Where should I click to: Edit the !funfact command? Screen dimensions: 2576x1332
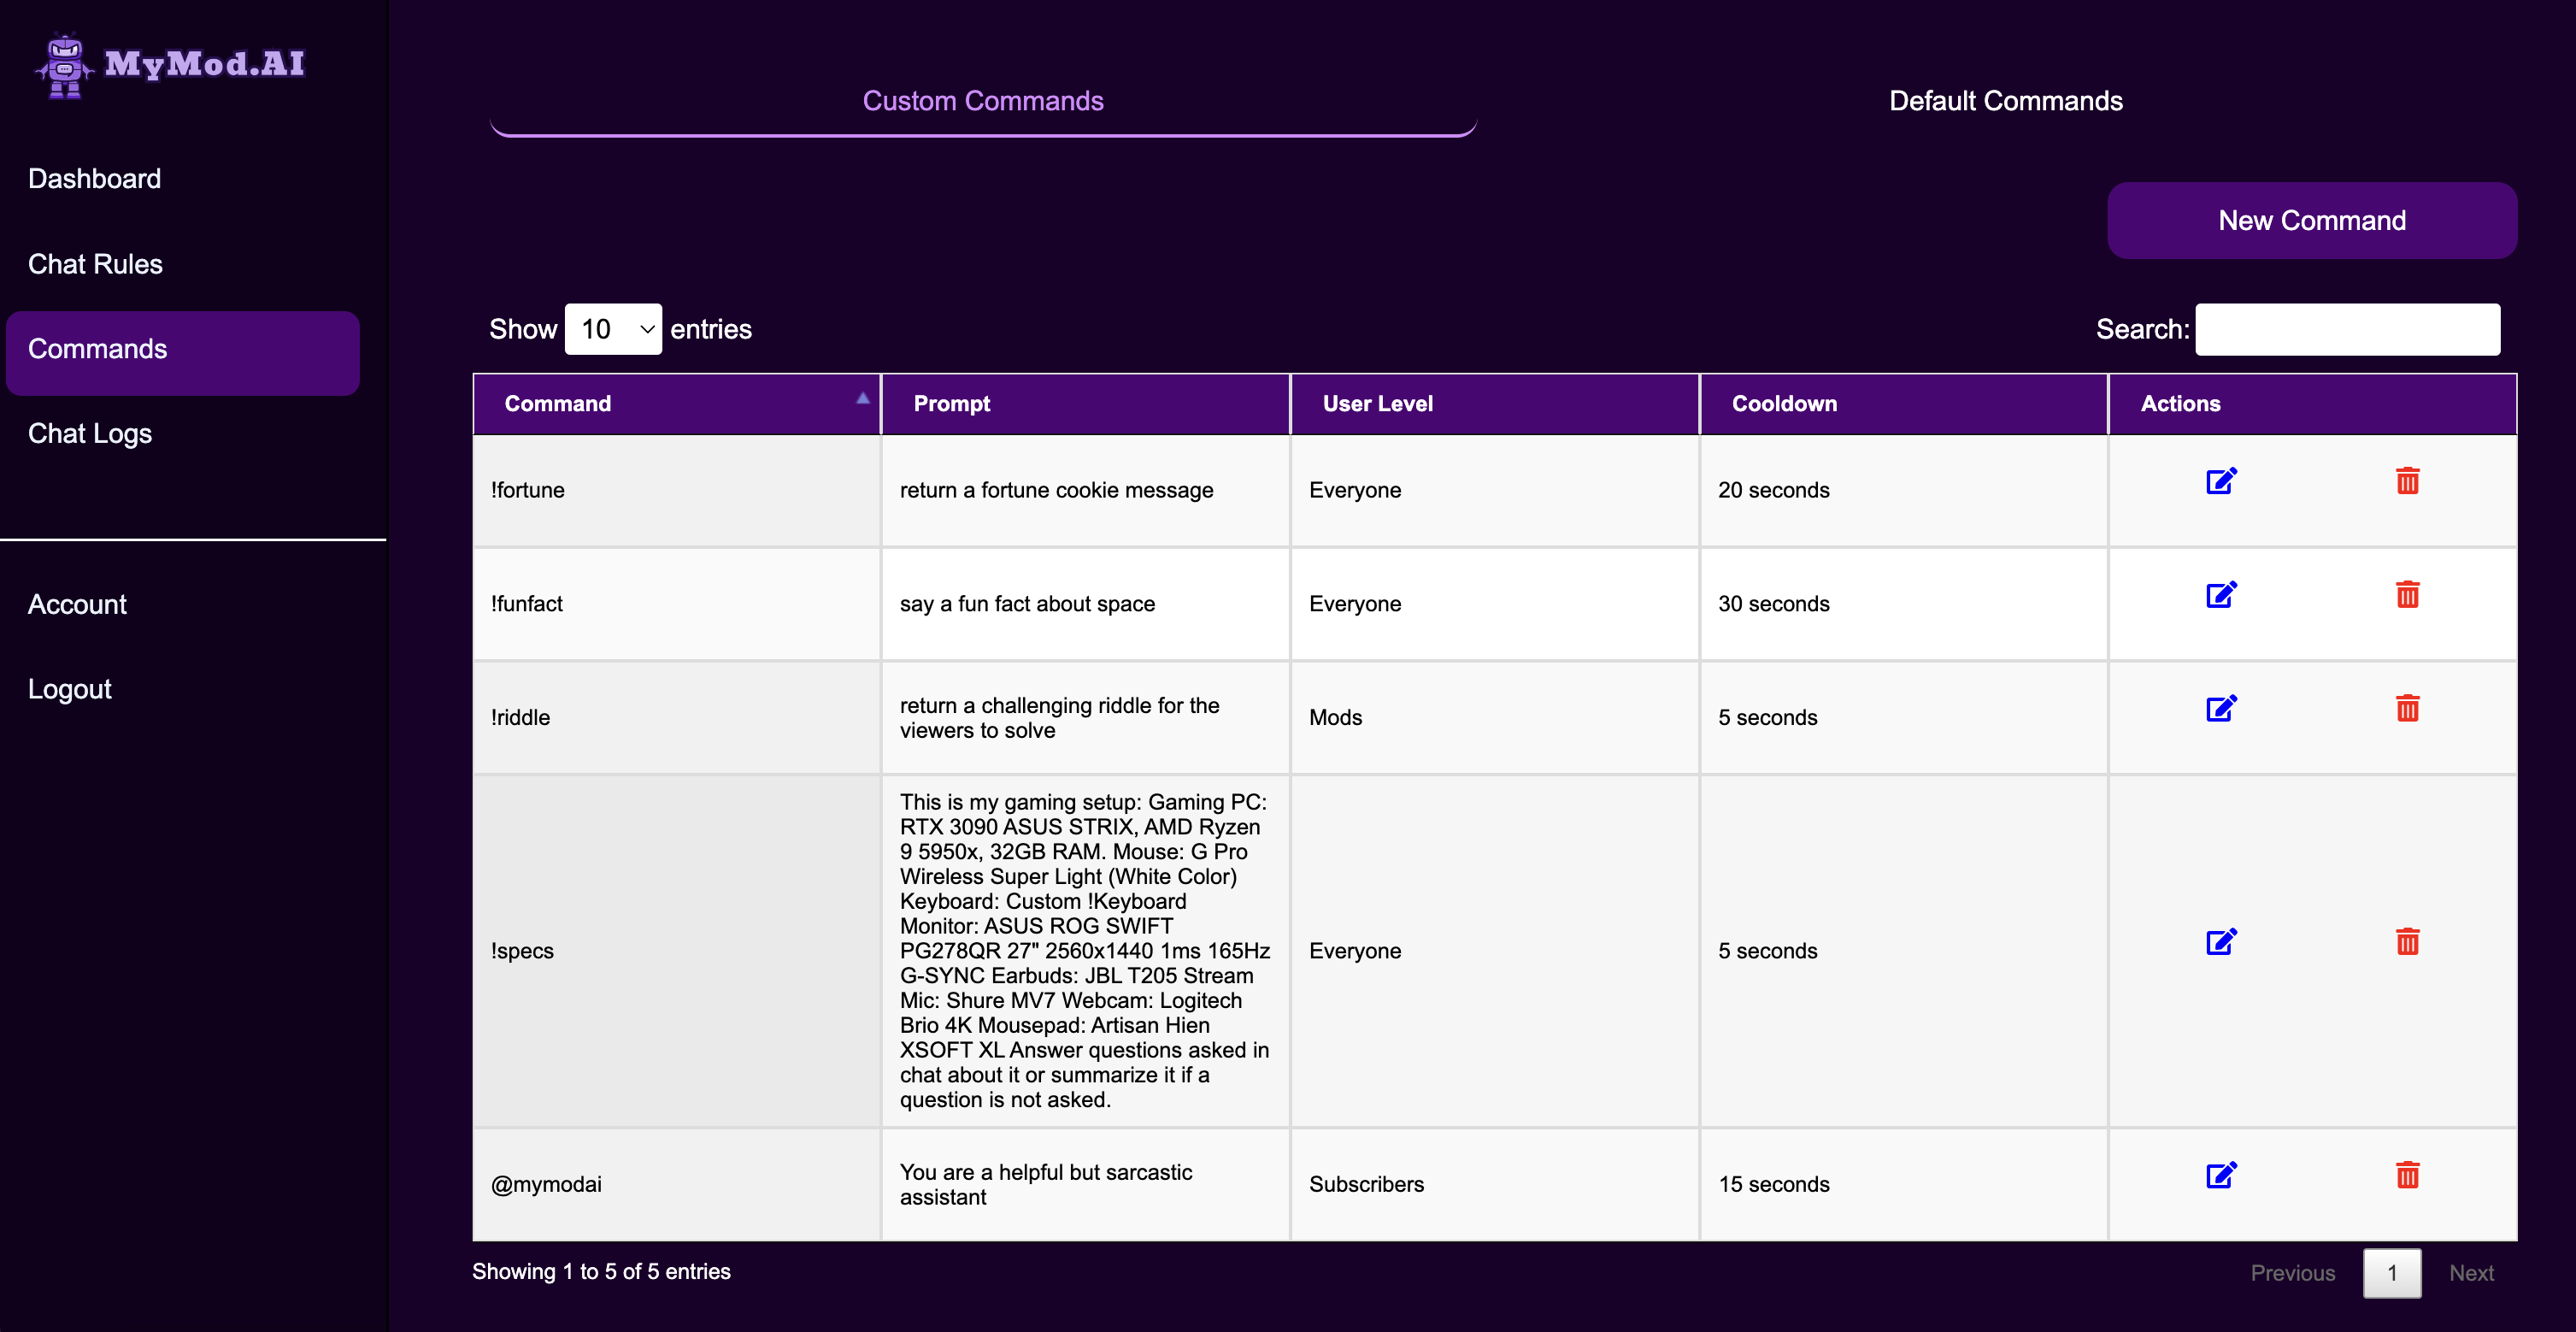pos(2221,595)
